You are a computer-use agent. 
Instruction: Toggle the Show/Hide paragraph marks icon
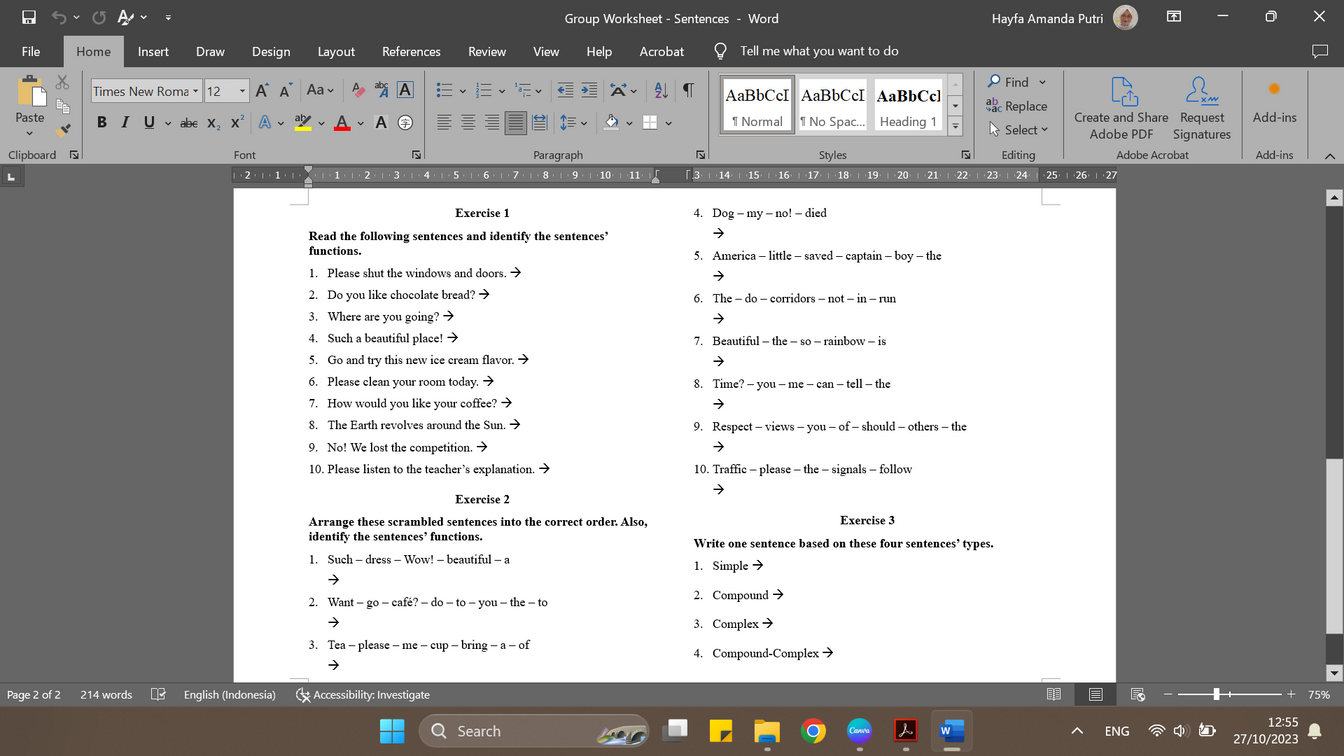point(688,91)
